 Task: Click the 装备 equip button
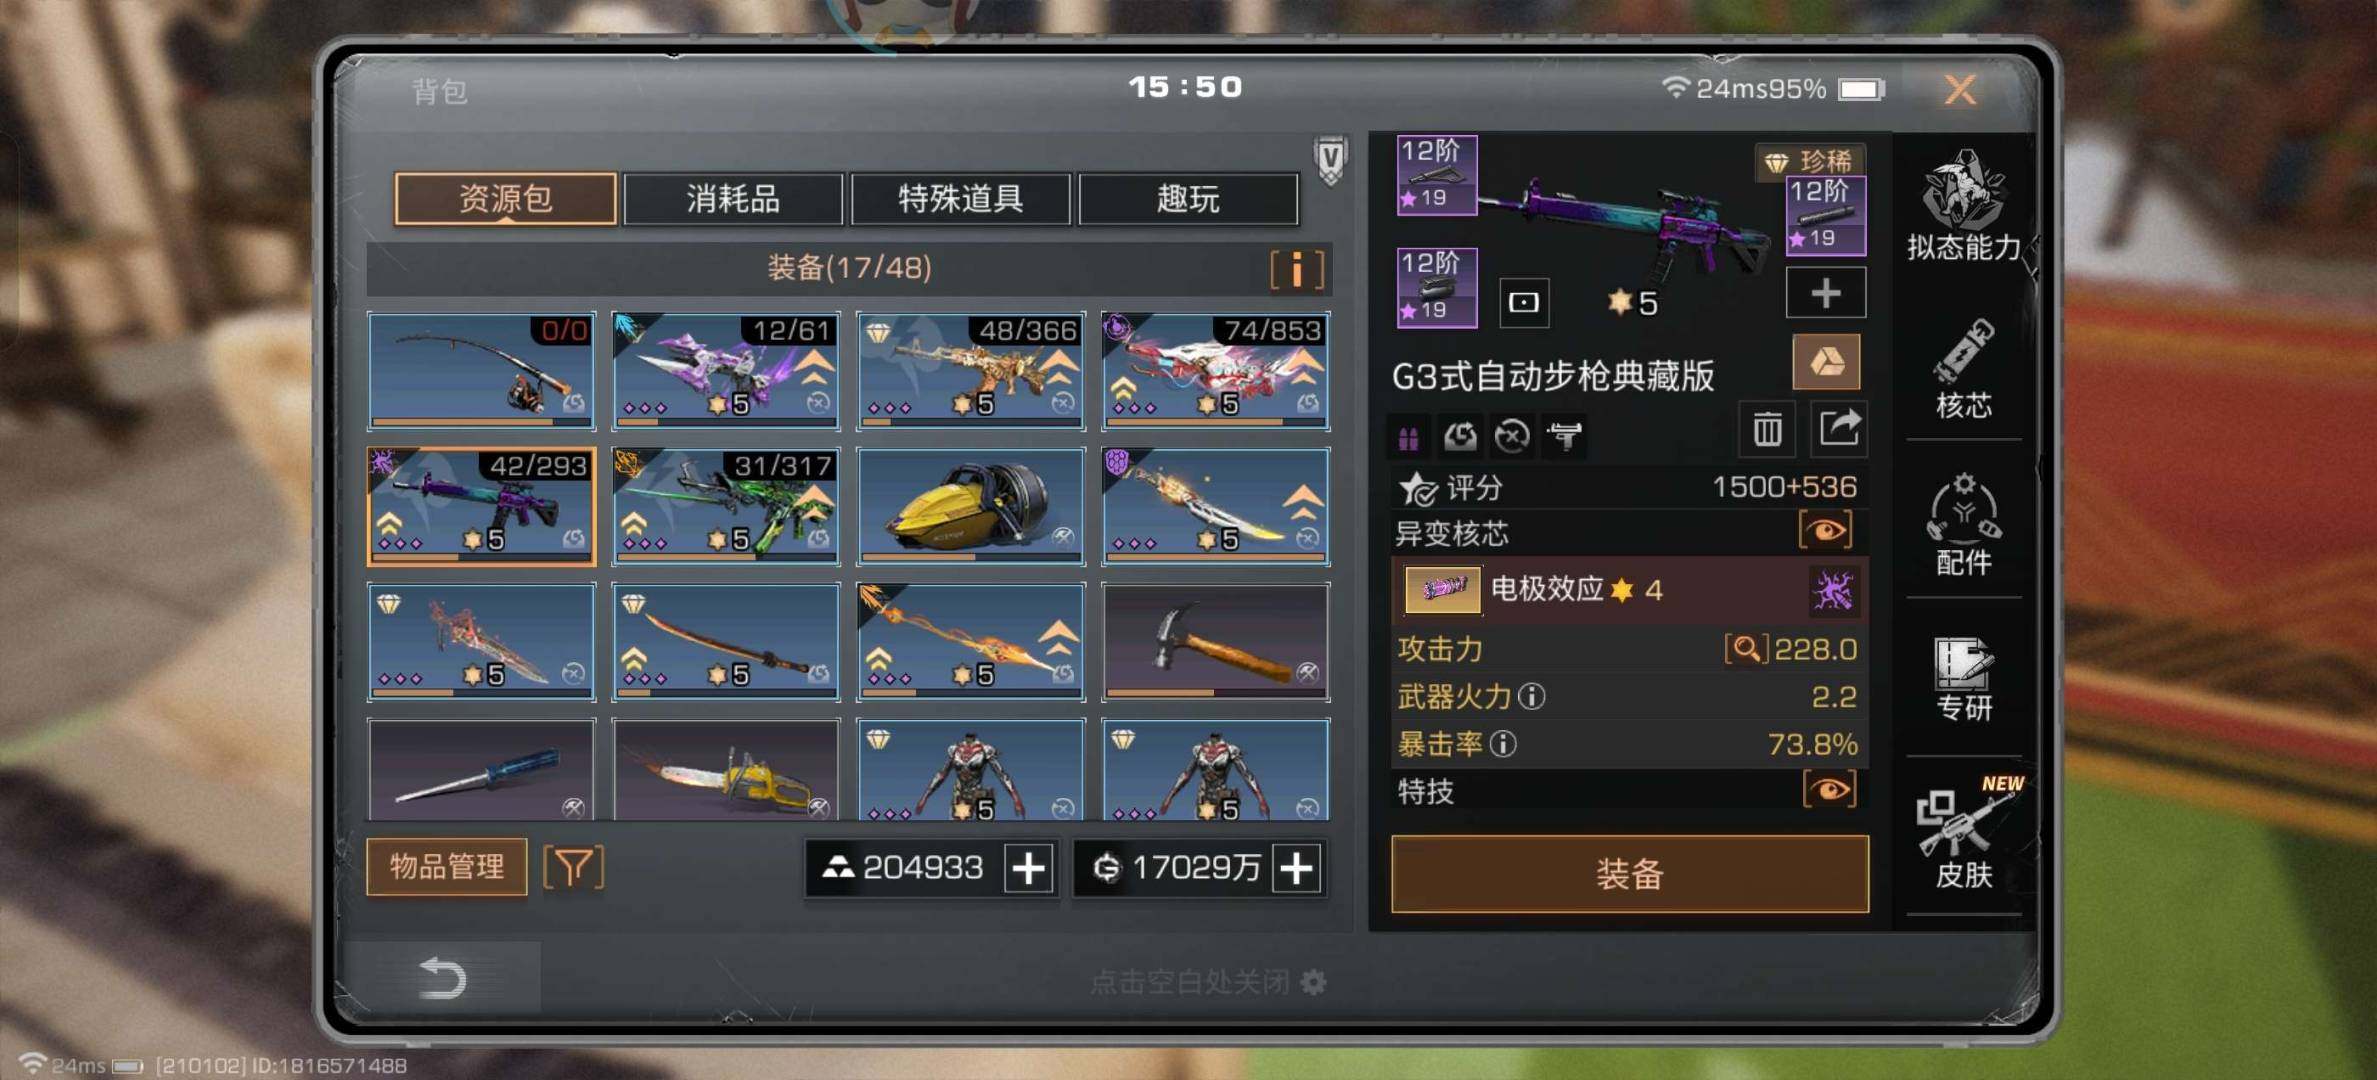[1630, 873]
